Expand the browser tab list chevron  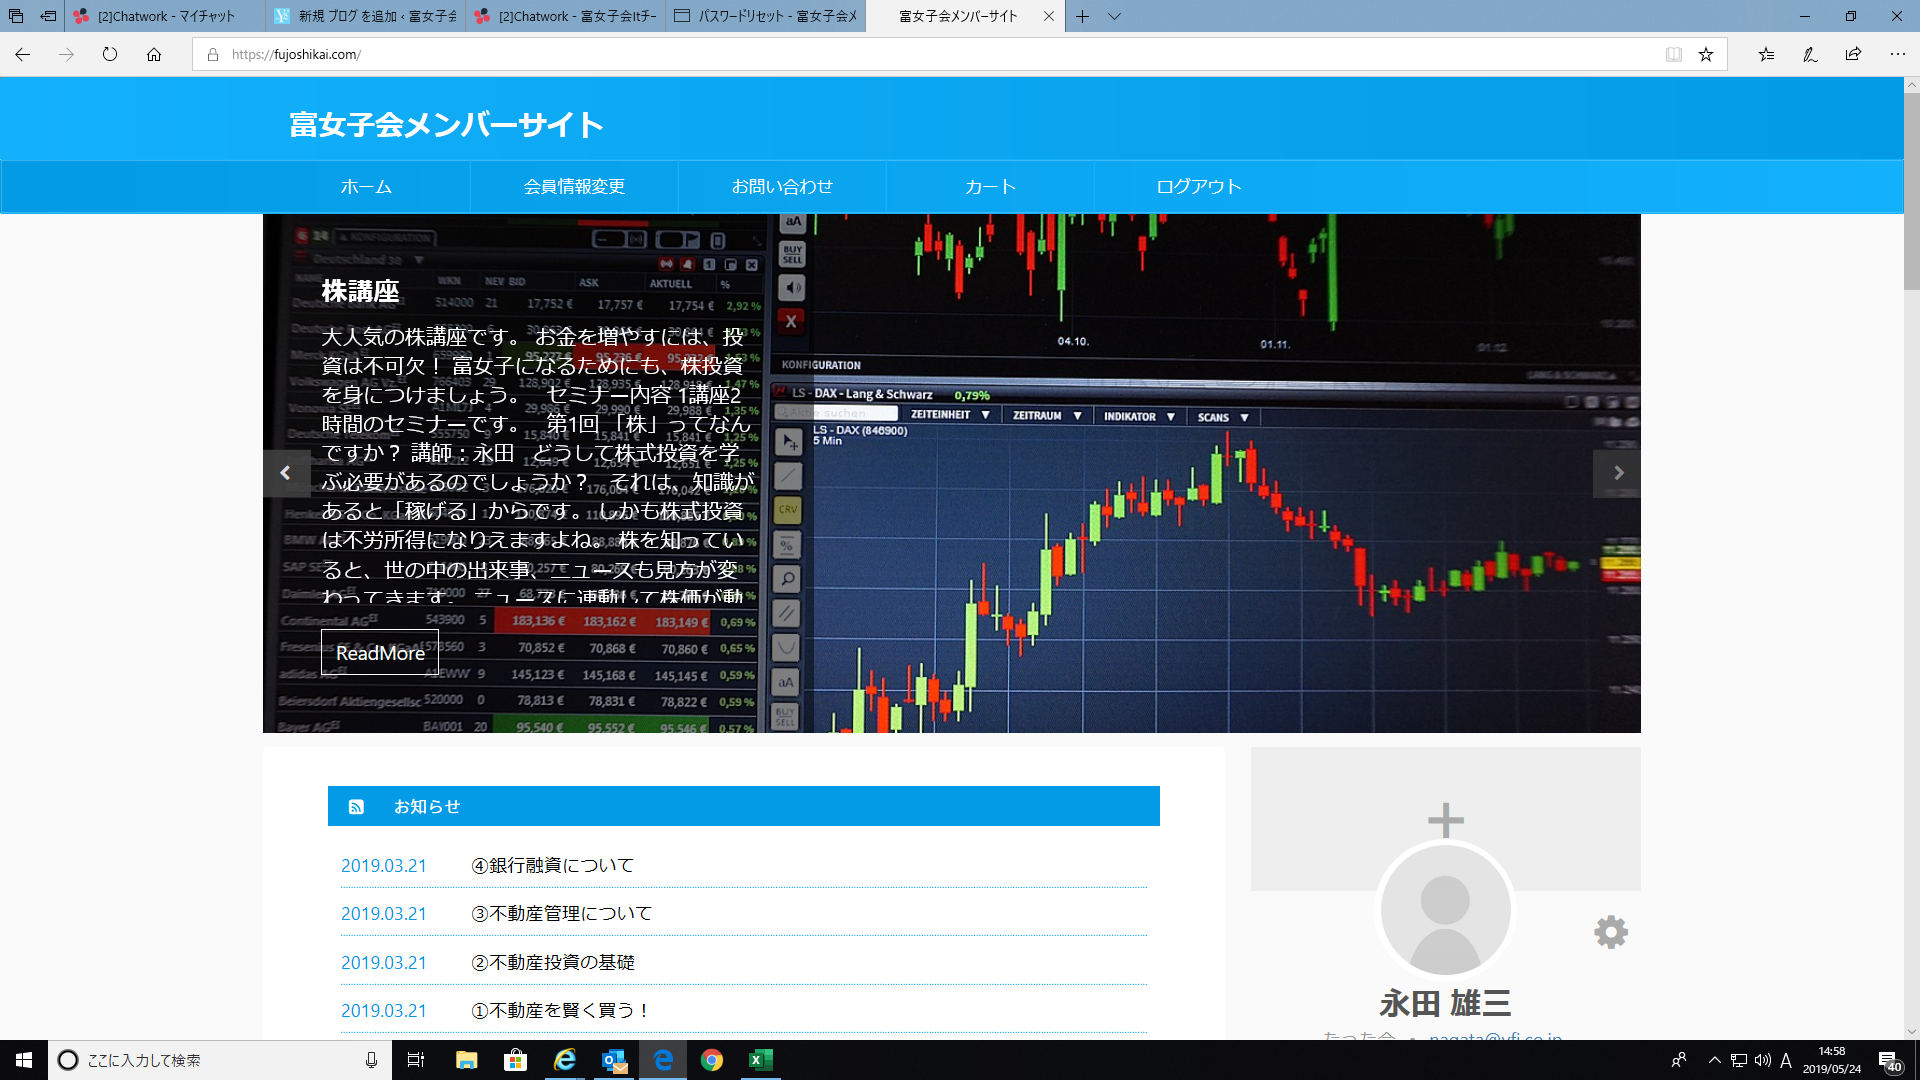coord(1114,16)
